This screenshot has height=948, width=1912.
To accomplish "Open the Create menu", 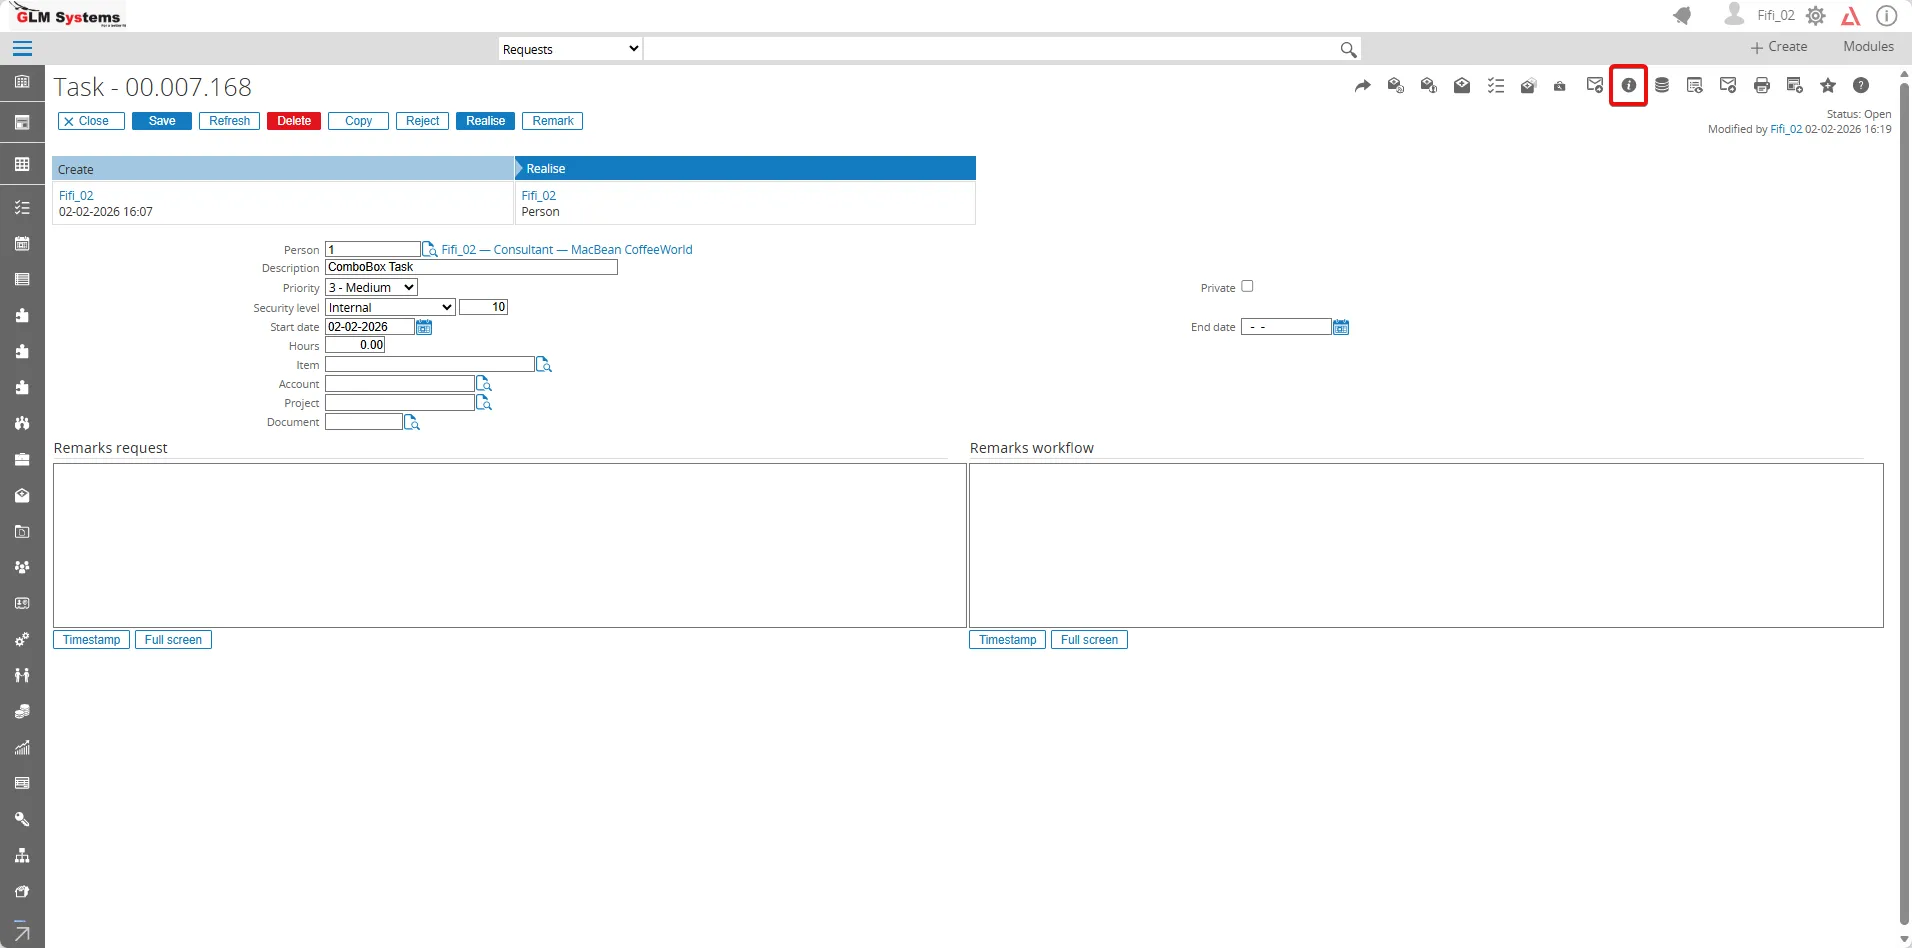I will (x=1779, y=47).
